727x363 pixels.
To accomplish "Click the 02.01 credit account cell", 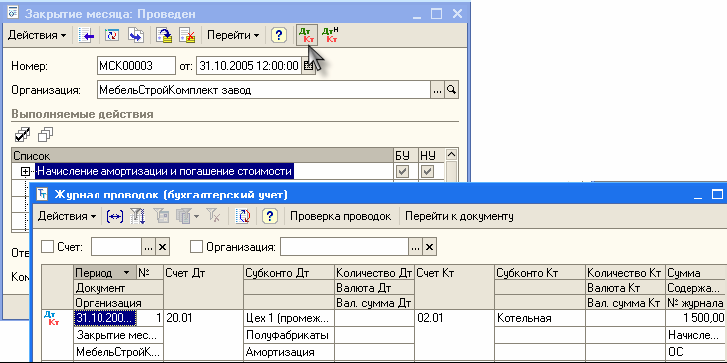I will (455, 336).
